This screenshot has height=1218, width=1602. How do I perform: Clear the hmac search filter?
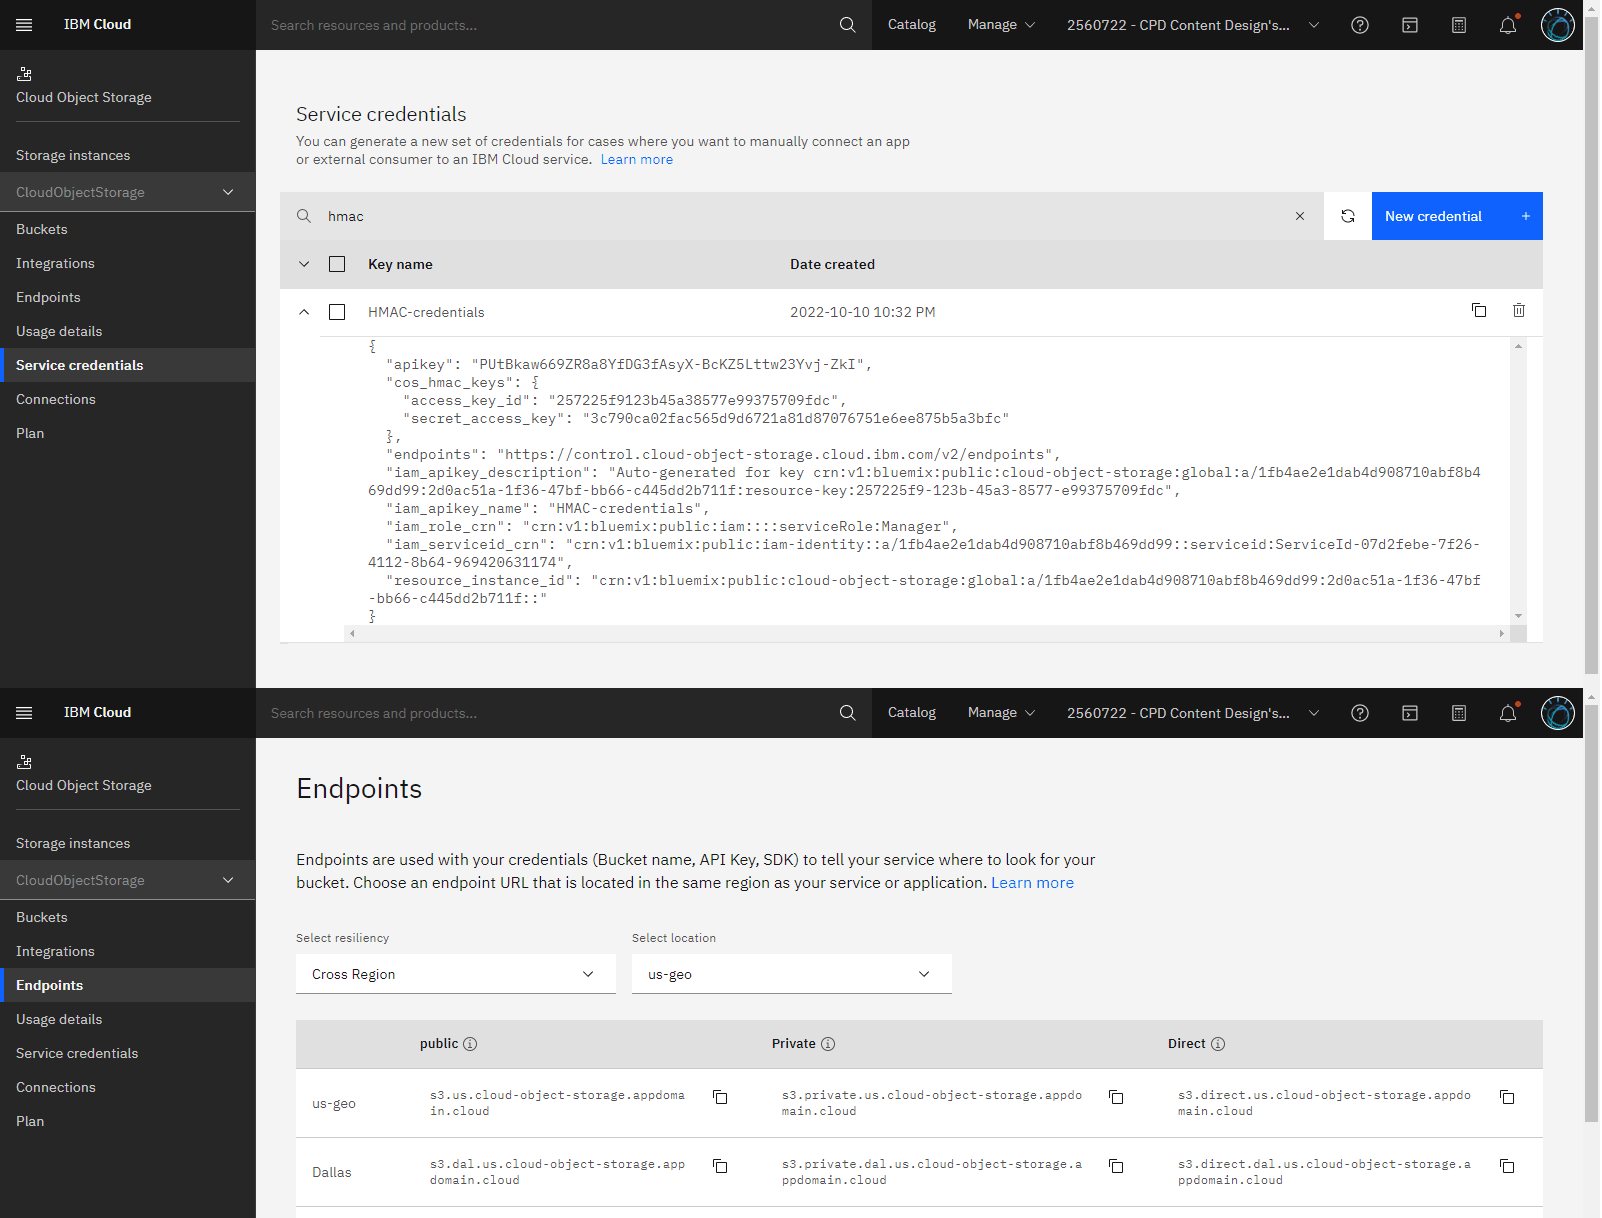pyautogui.click(x=1299, y=216)
